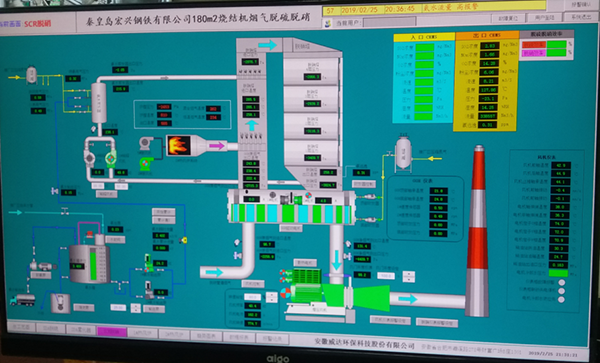Select the large green booster fan motor
This screenshot has height=363, width=600.
coord(306,285)
